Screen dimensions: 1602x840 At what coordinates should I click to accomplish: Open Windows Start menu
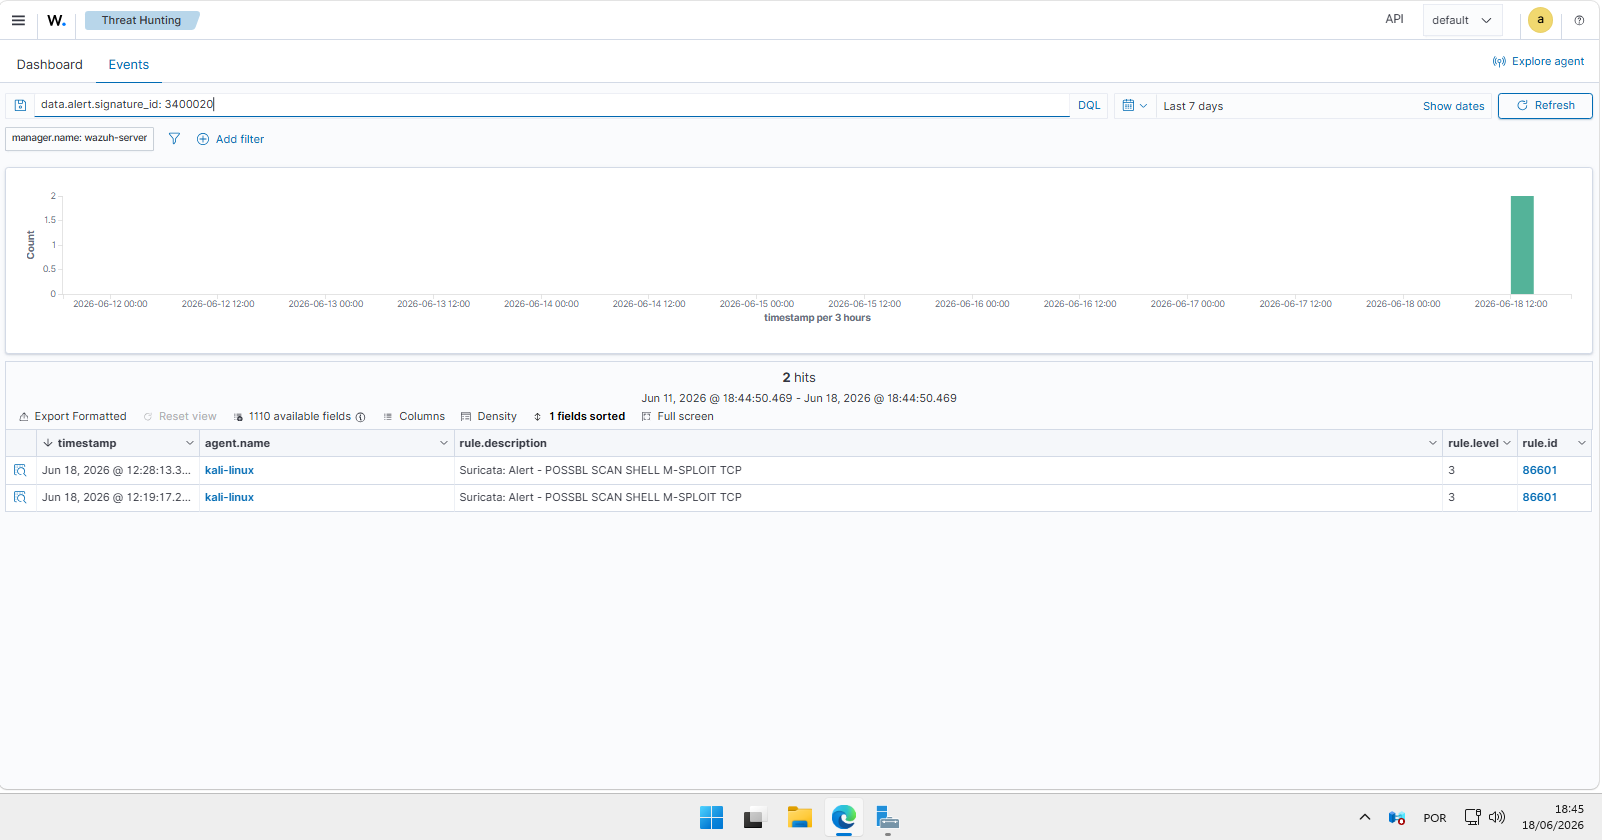click(711, 818)
